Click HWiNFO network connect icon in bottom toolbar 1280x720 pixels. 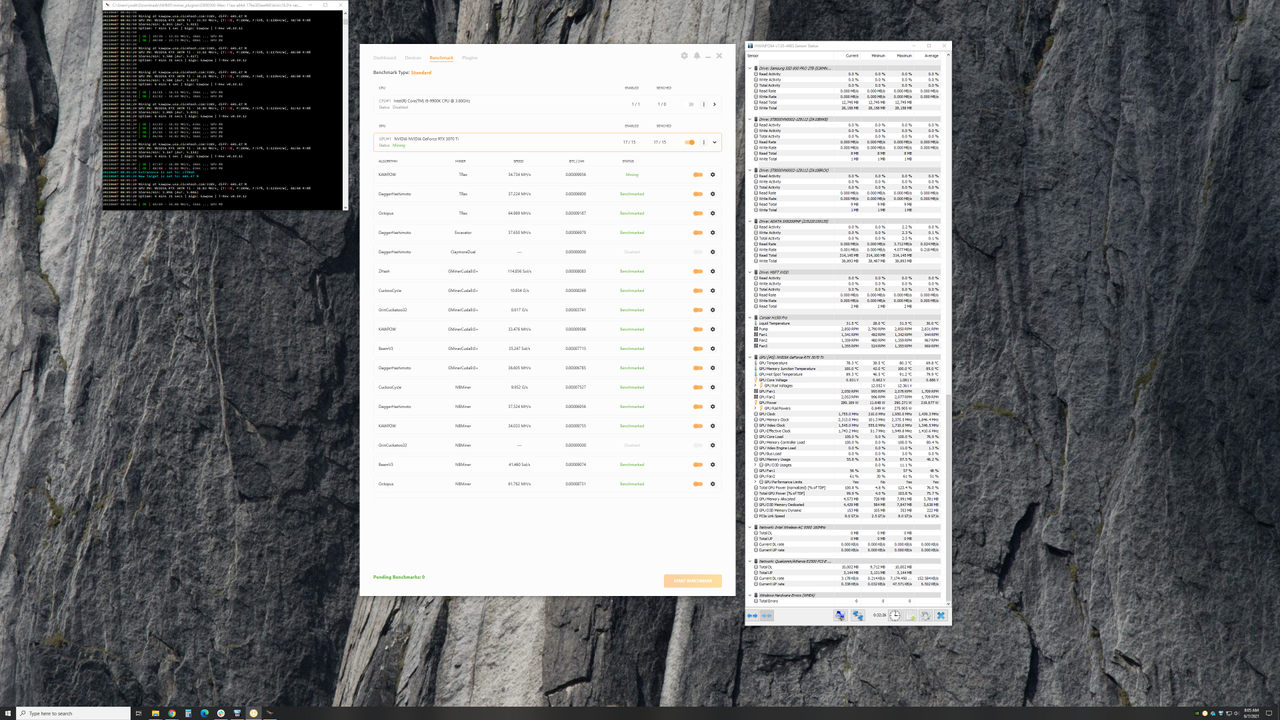pyautogui.click(x=857, y=616)
